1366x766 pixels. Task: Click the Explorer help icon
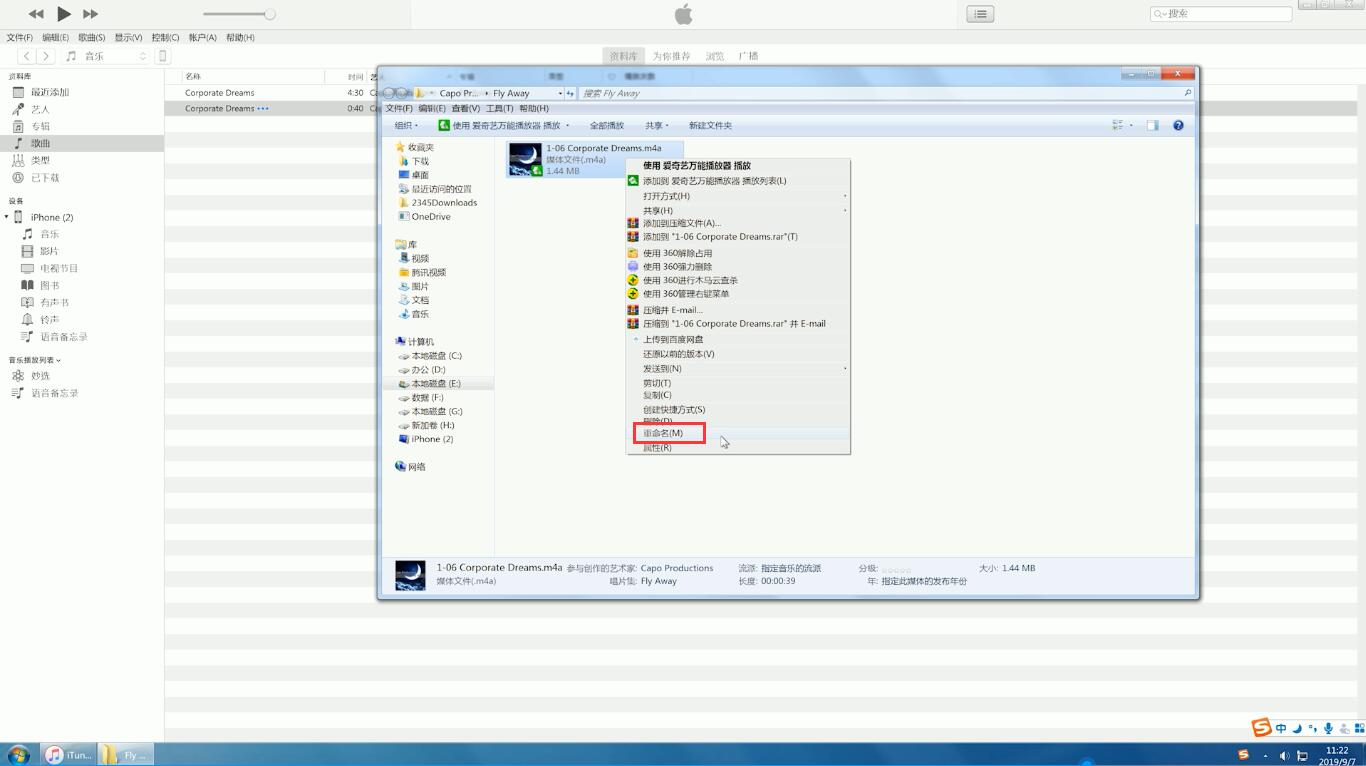[x=1178, y=125]
